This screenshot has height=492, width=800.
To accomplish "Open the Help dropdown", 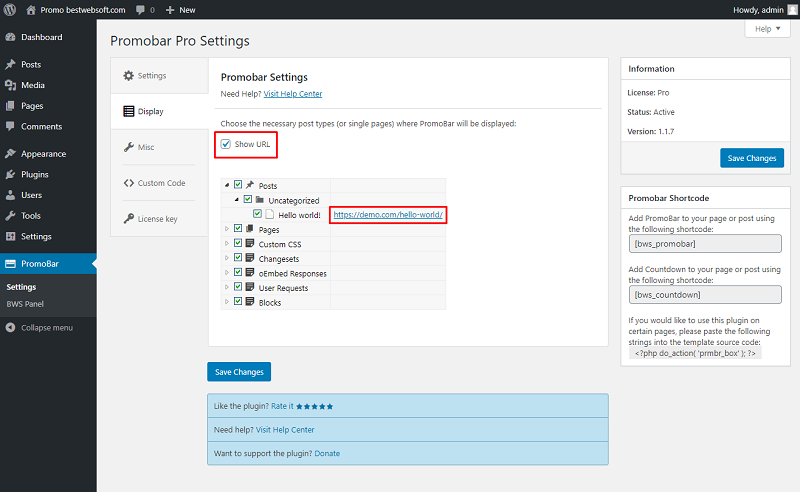I will [767, 29].
